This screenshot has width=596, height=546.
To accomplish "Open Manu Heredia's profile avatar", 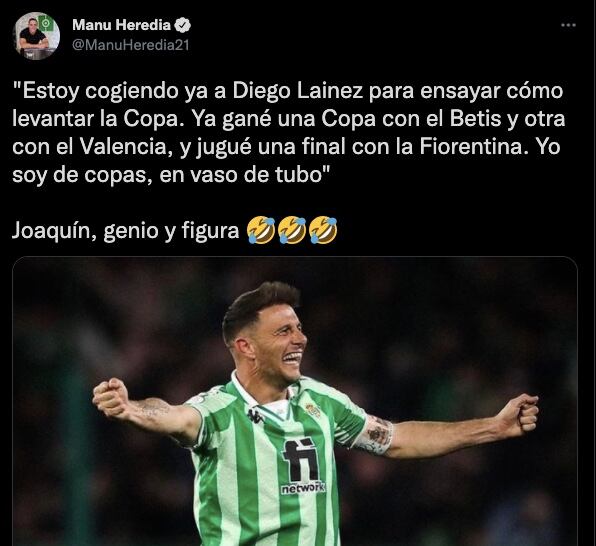I will (37, 36).
